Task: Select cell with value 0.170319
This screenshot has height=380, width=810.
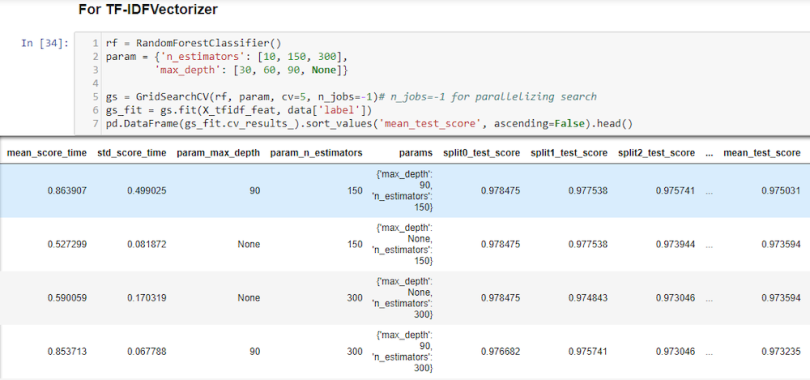Action: 147,298
